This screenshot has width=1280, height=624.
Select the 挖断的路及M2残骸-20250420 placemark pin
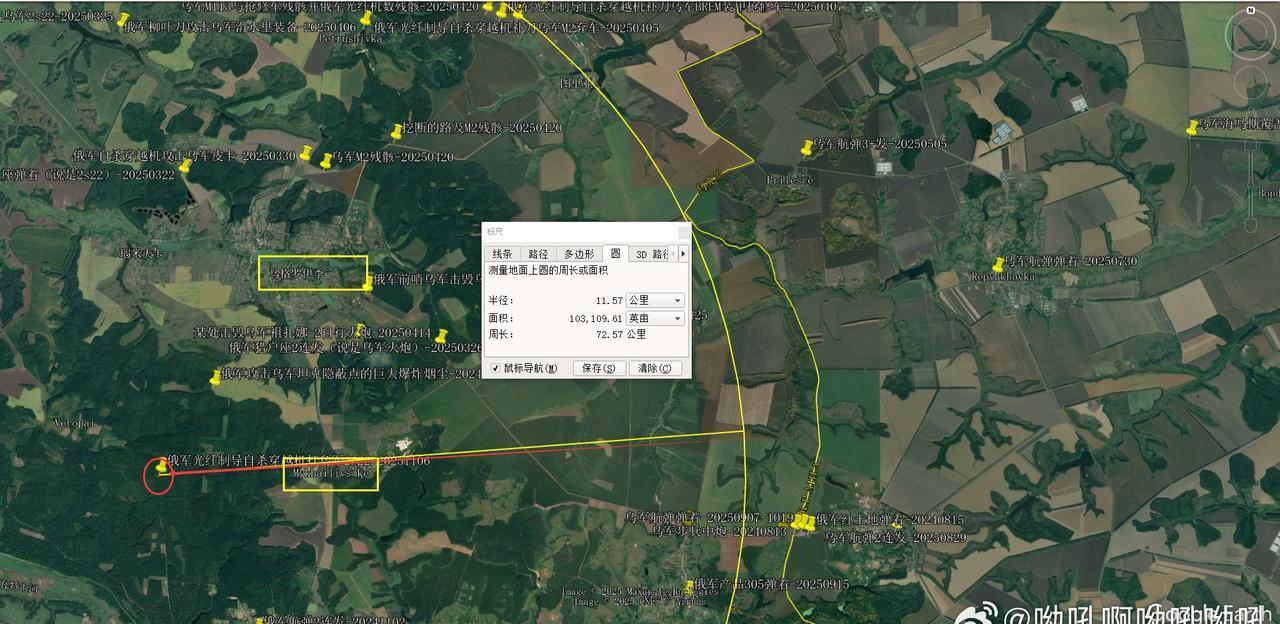pyautogui.click(x=396, y=131)
